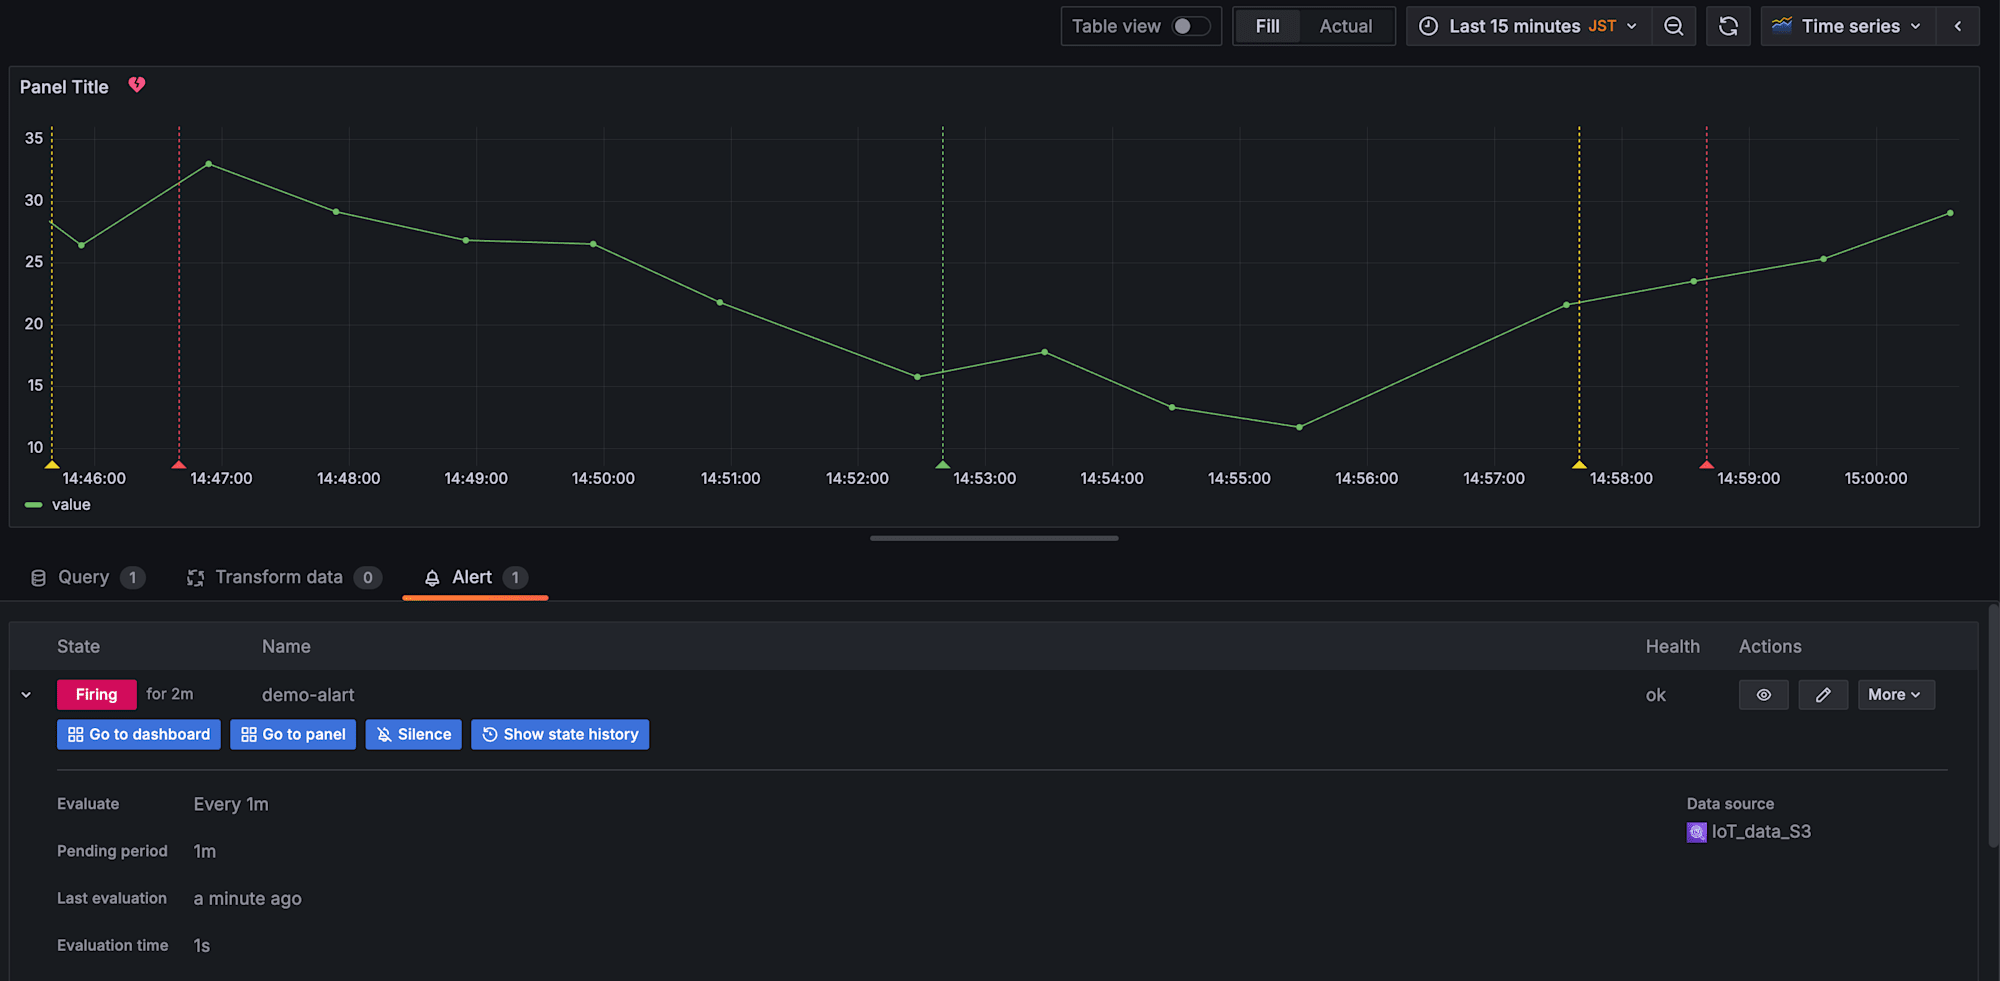The image size is (2000, 981).
Task: Switch to the Transform data tab
Action: coord(283,577)
